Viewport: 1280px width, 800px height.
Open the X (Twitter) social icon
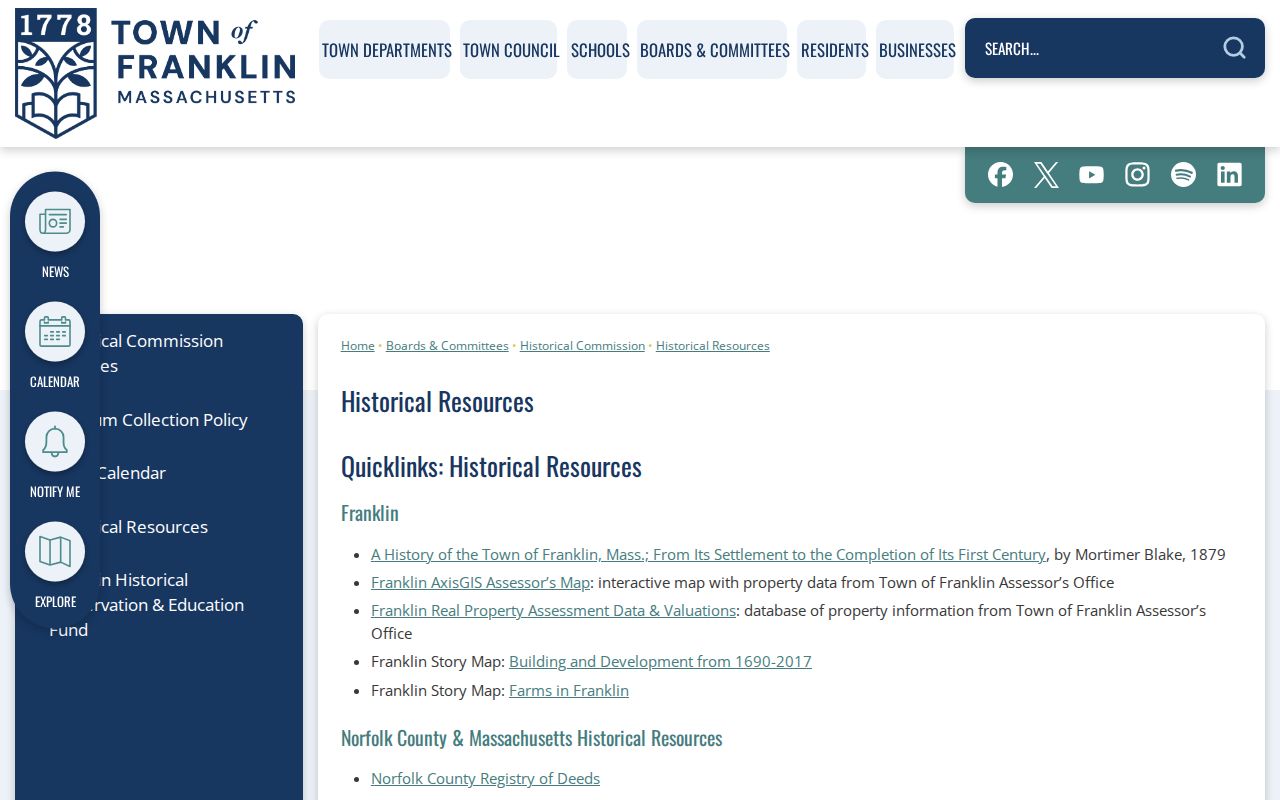(x=1046, y=175)
